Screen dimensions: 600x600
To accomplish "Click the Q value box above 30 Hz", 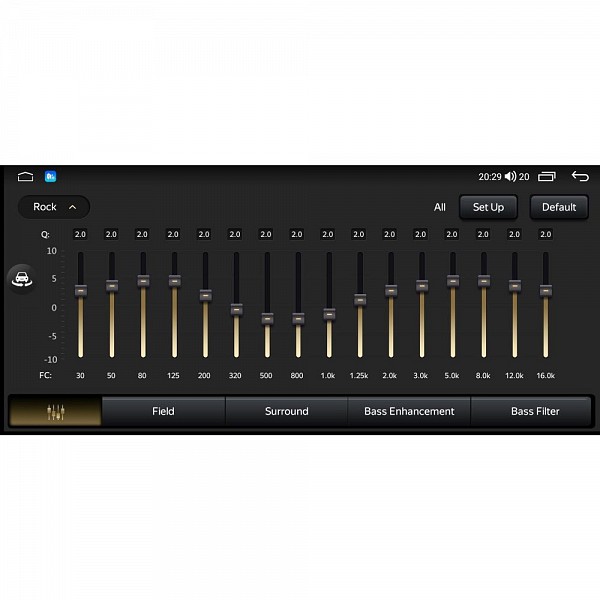I will click(x=80, y=234).
